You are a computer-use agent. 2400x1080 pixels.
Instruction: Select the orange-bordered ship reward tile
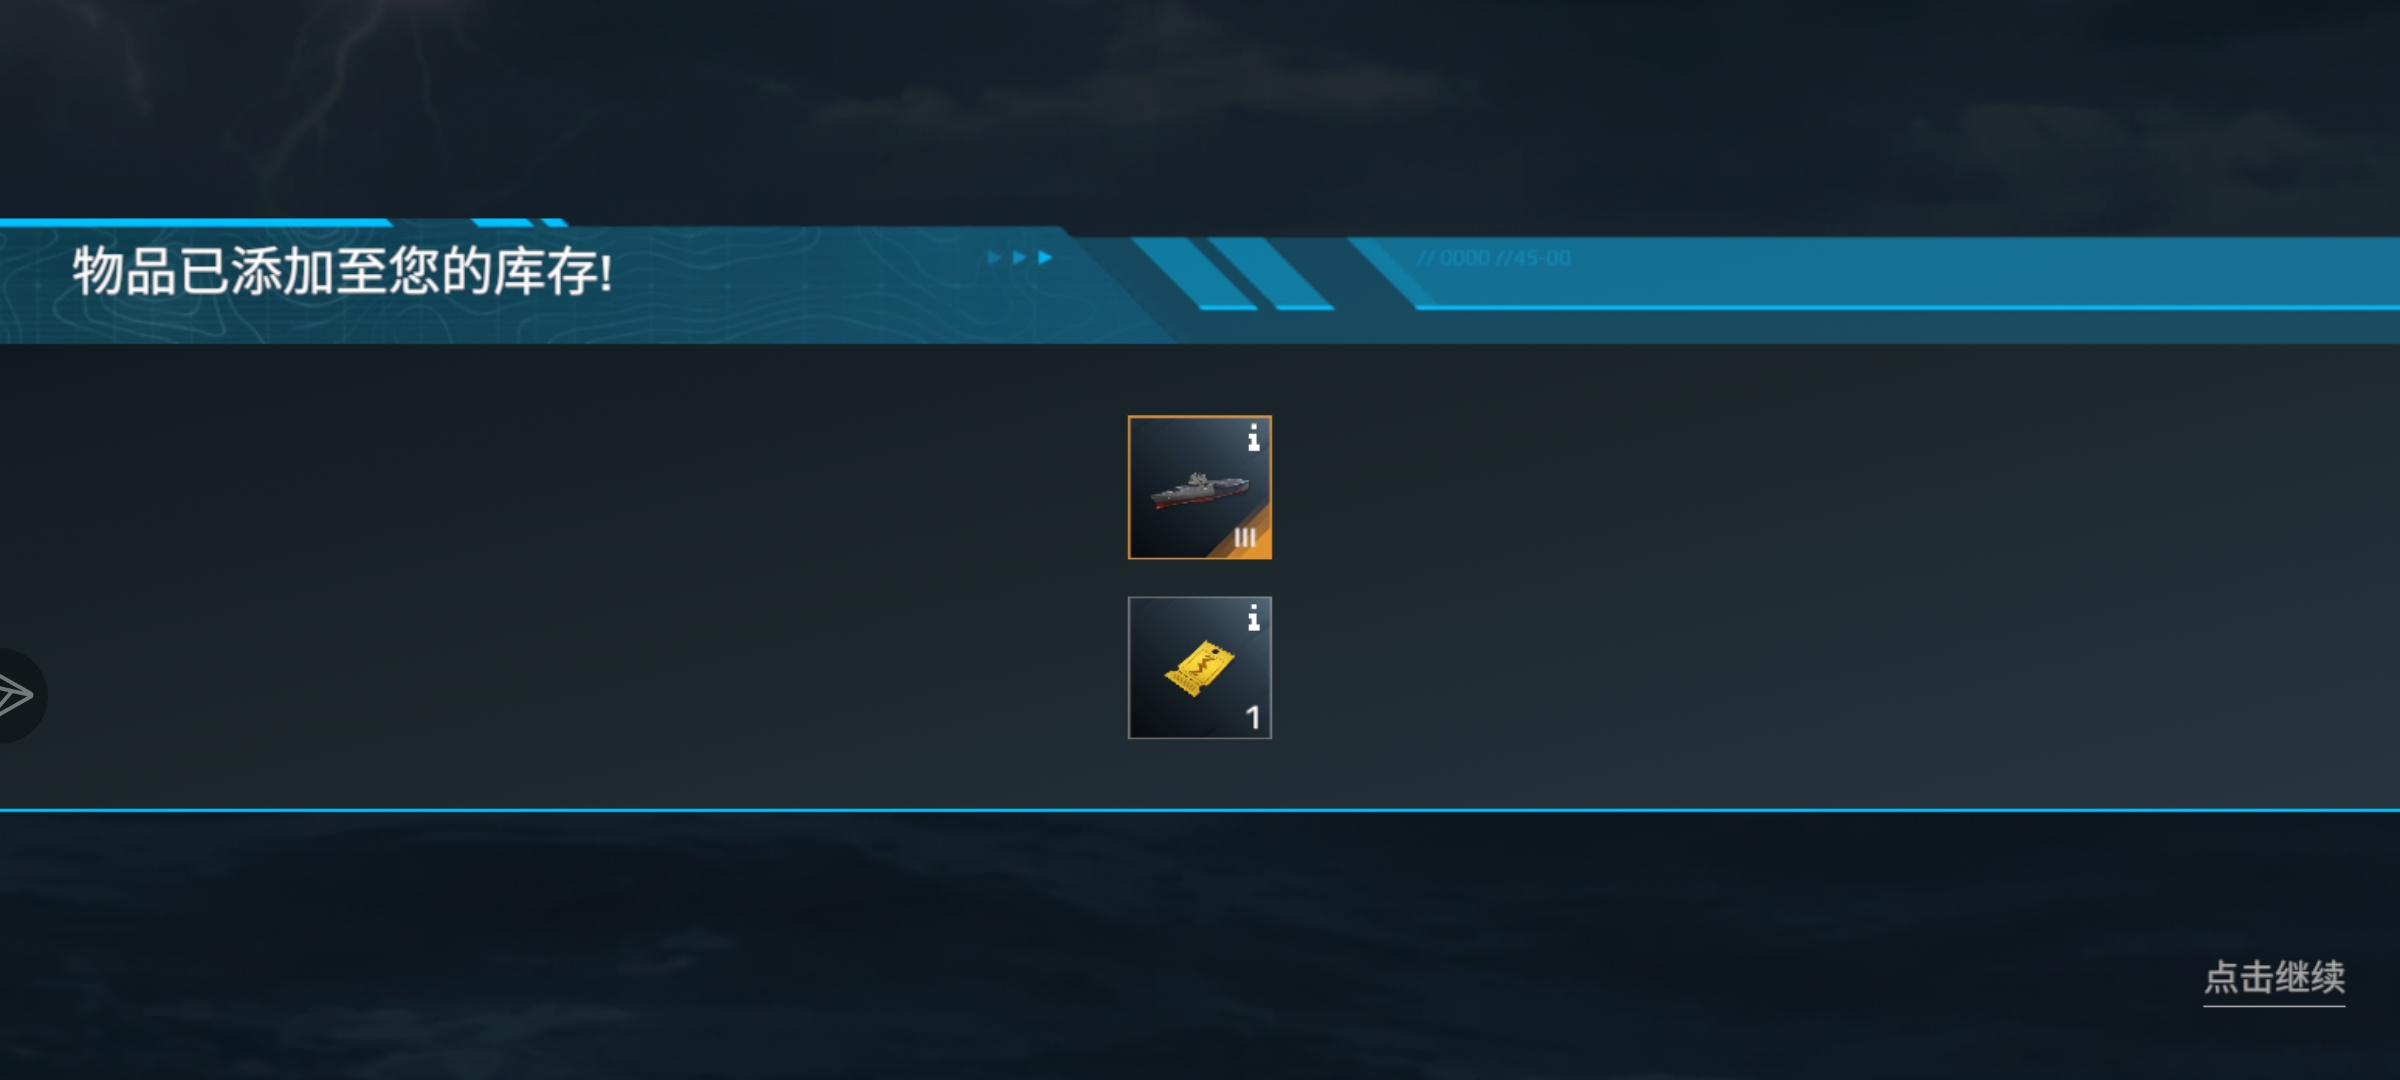1200,487
